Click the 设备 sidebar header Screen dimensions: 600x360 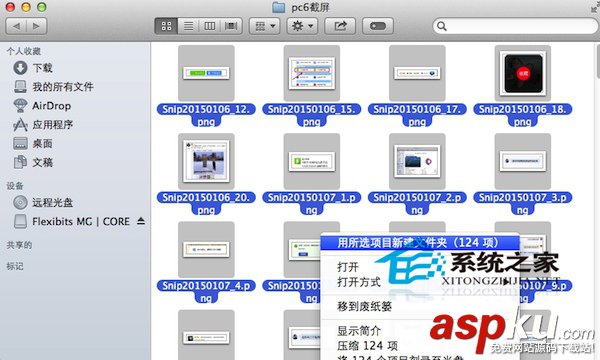coord(15,186)
